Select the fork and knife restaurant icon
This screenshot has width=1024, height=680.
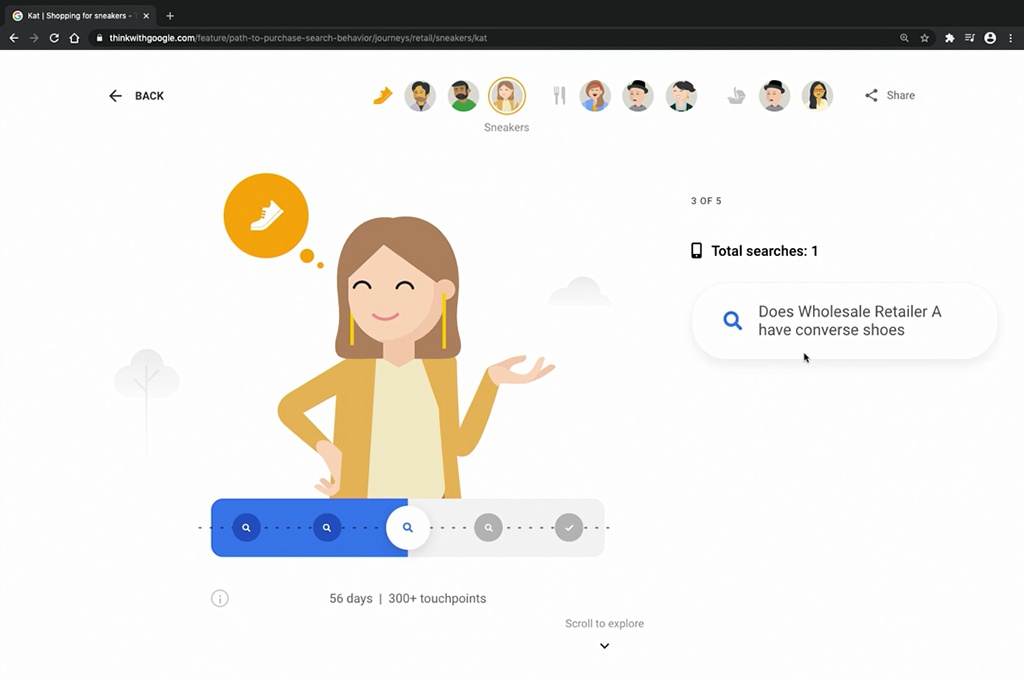pos(559,96)
